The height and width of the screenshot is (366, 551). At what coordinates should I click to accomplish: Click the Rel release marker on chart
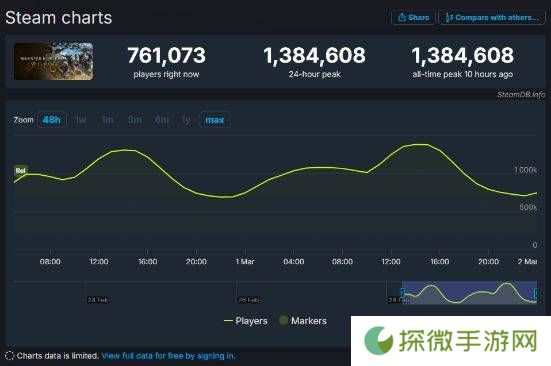coord(20,171)
